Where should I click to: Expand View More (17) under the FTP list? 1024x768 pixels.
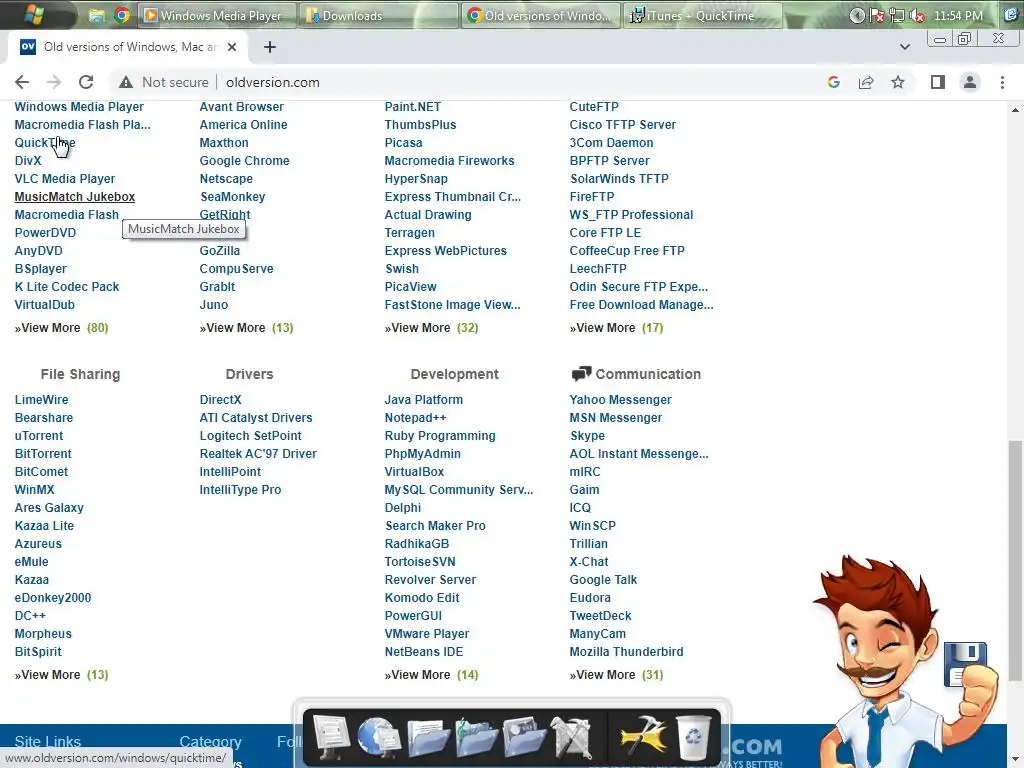pyautogui.click(x=616, y=328)
